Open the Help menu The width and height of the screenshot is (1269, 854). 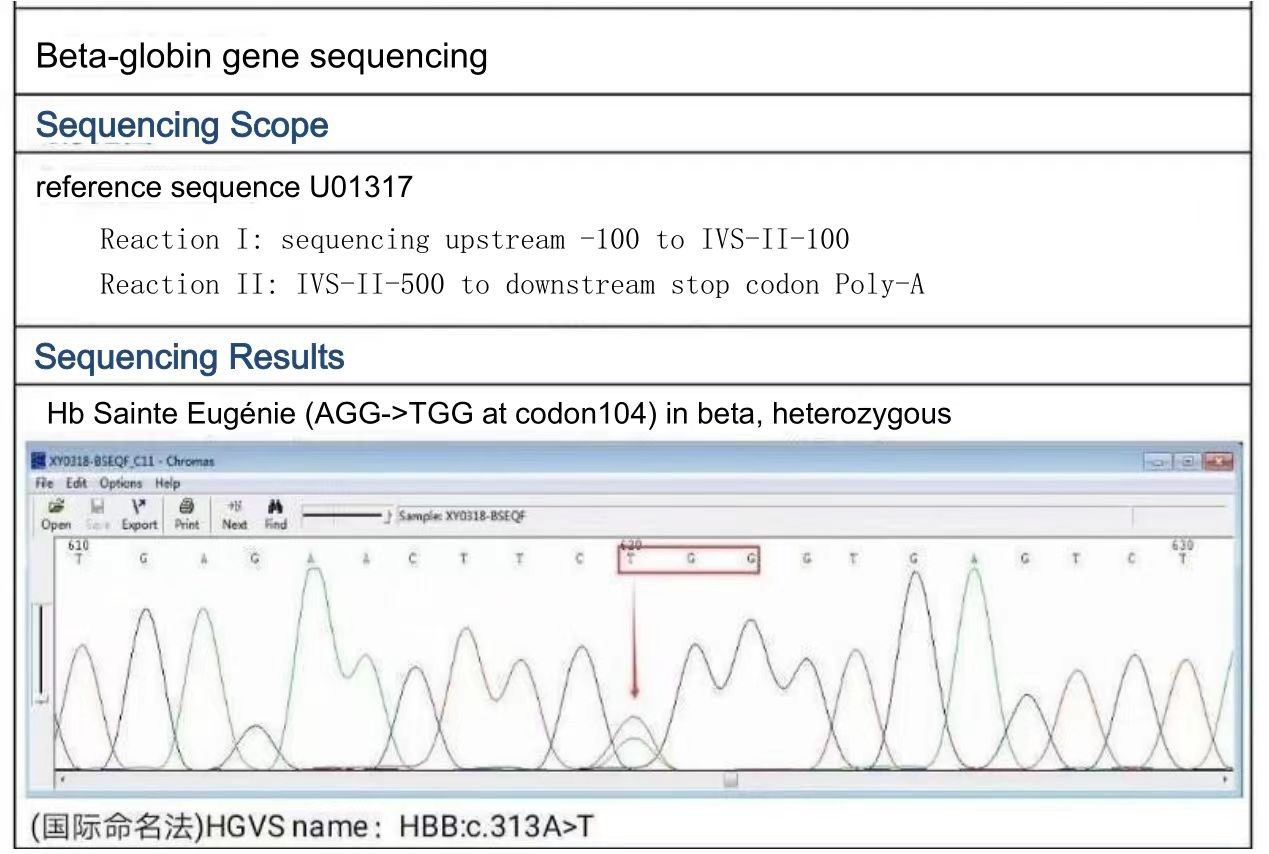coord(167,483)
